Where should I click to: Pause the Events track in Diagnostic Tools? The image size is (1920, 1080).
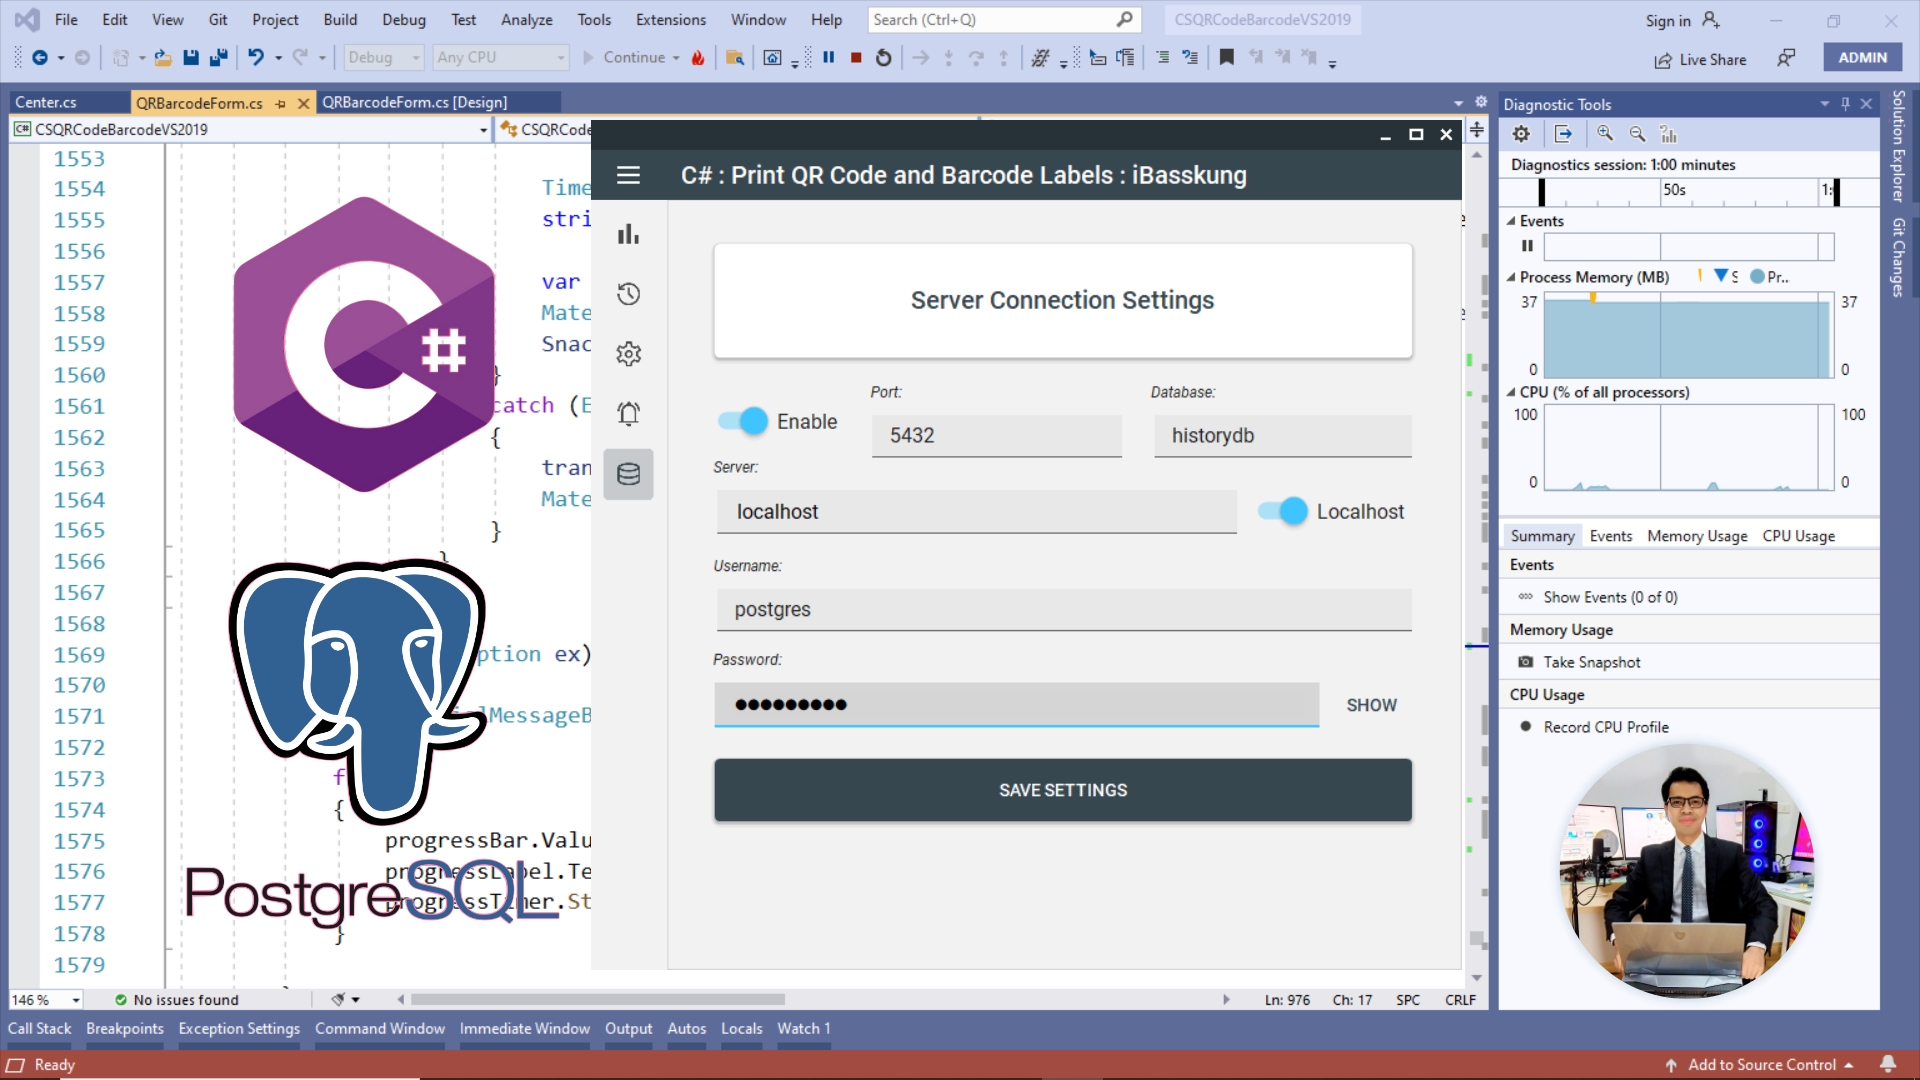[1527, 246]
